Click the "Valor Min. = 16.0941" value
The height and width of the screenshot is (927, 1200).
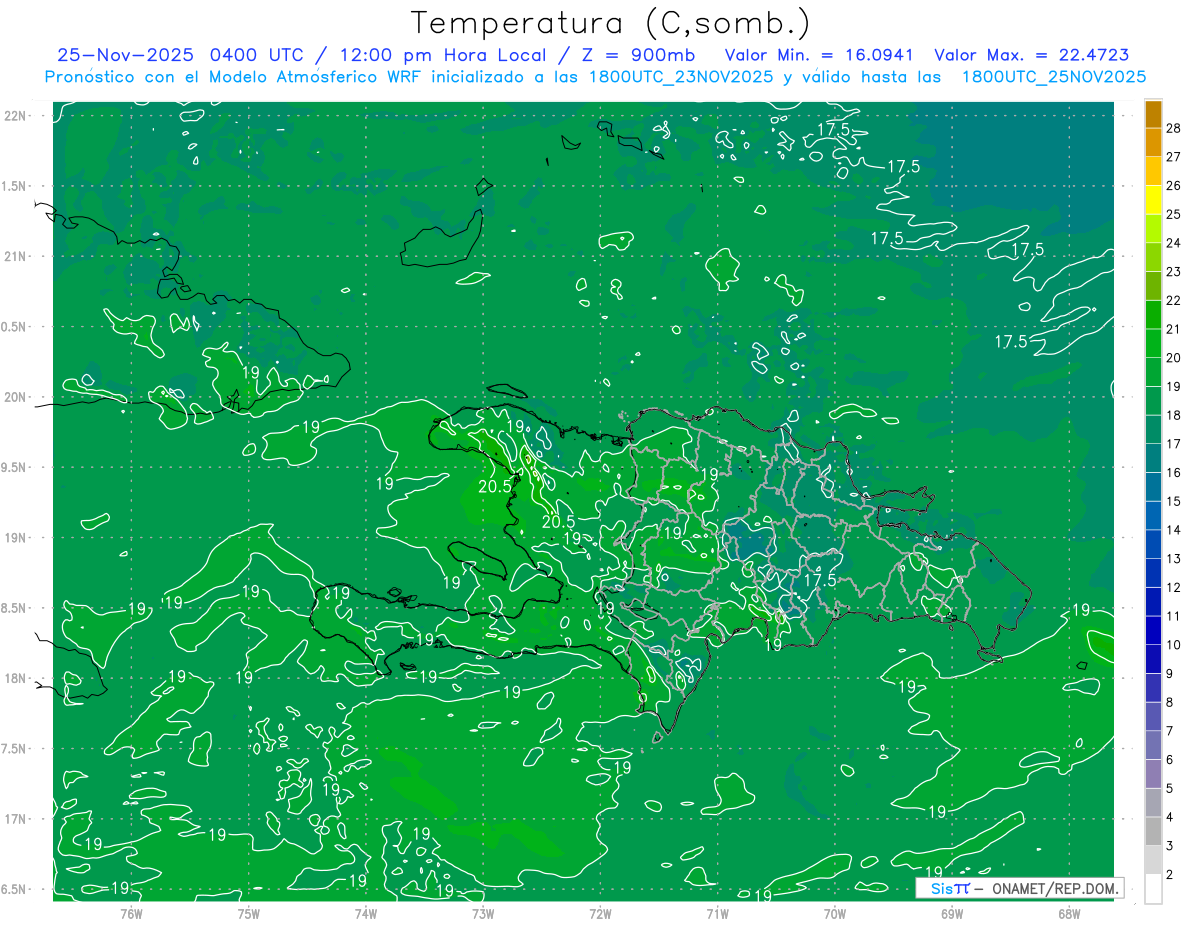(820, 55)
